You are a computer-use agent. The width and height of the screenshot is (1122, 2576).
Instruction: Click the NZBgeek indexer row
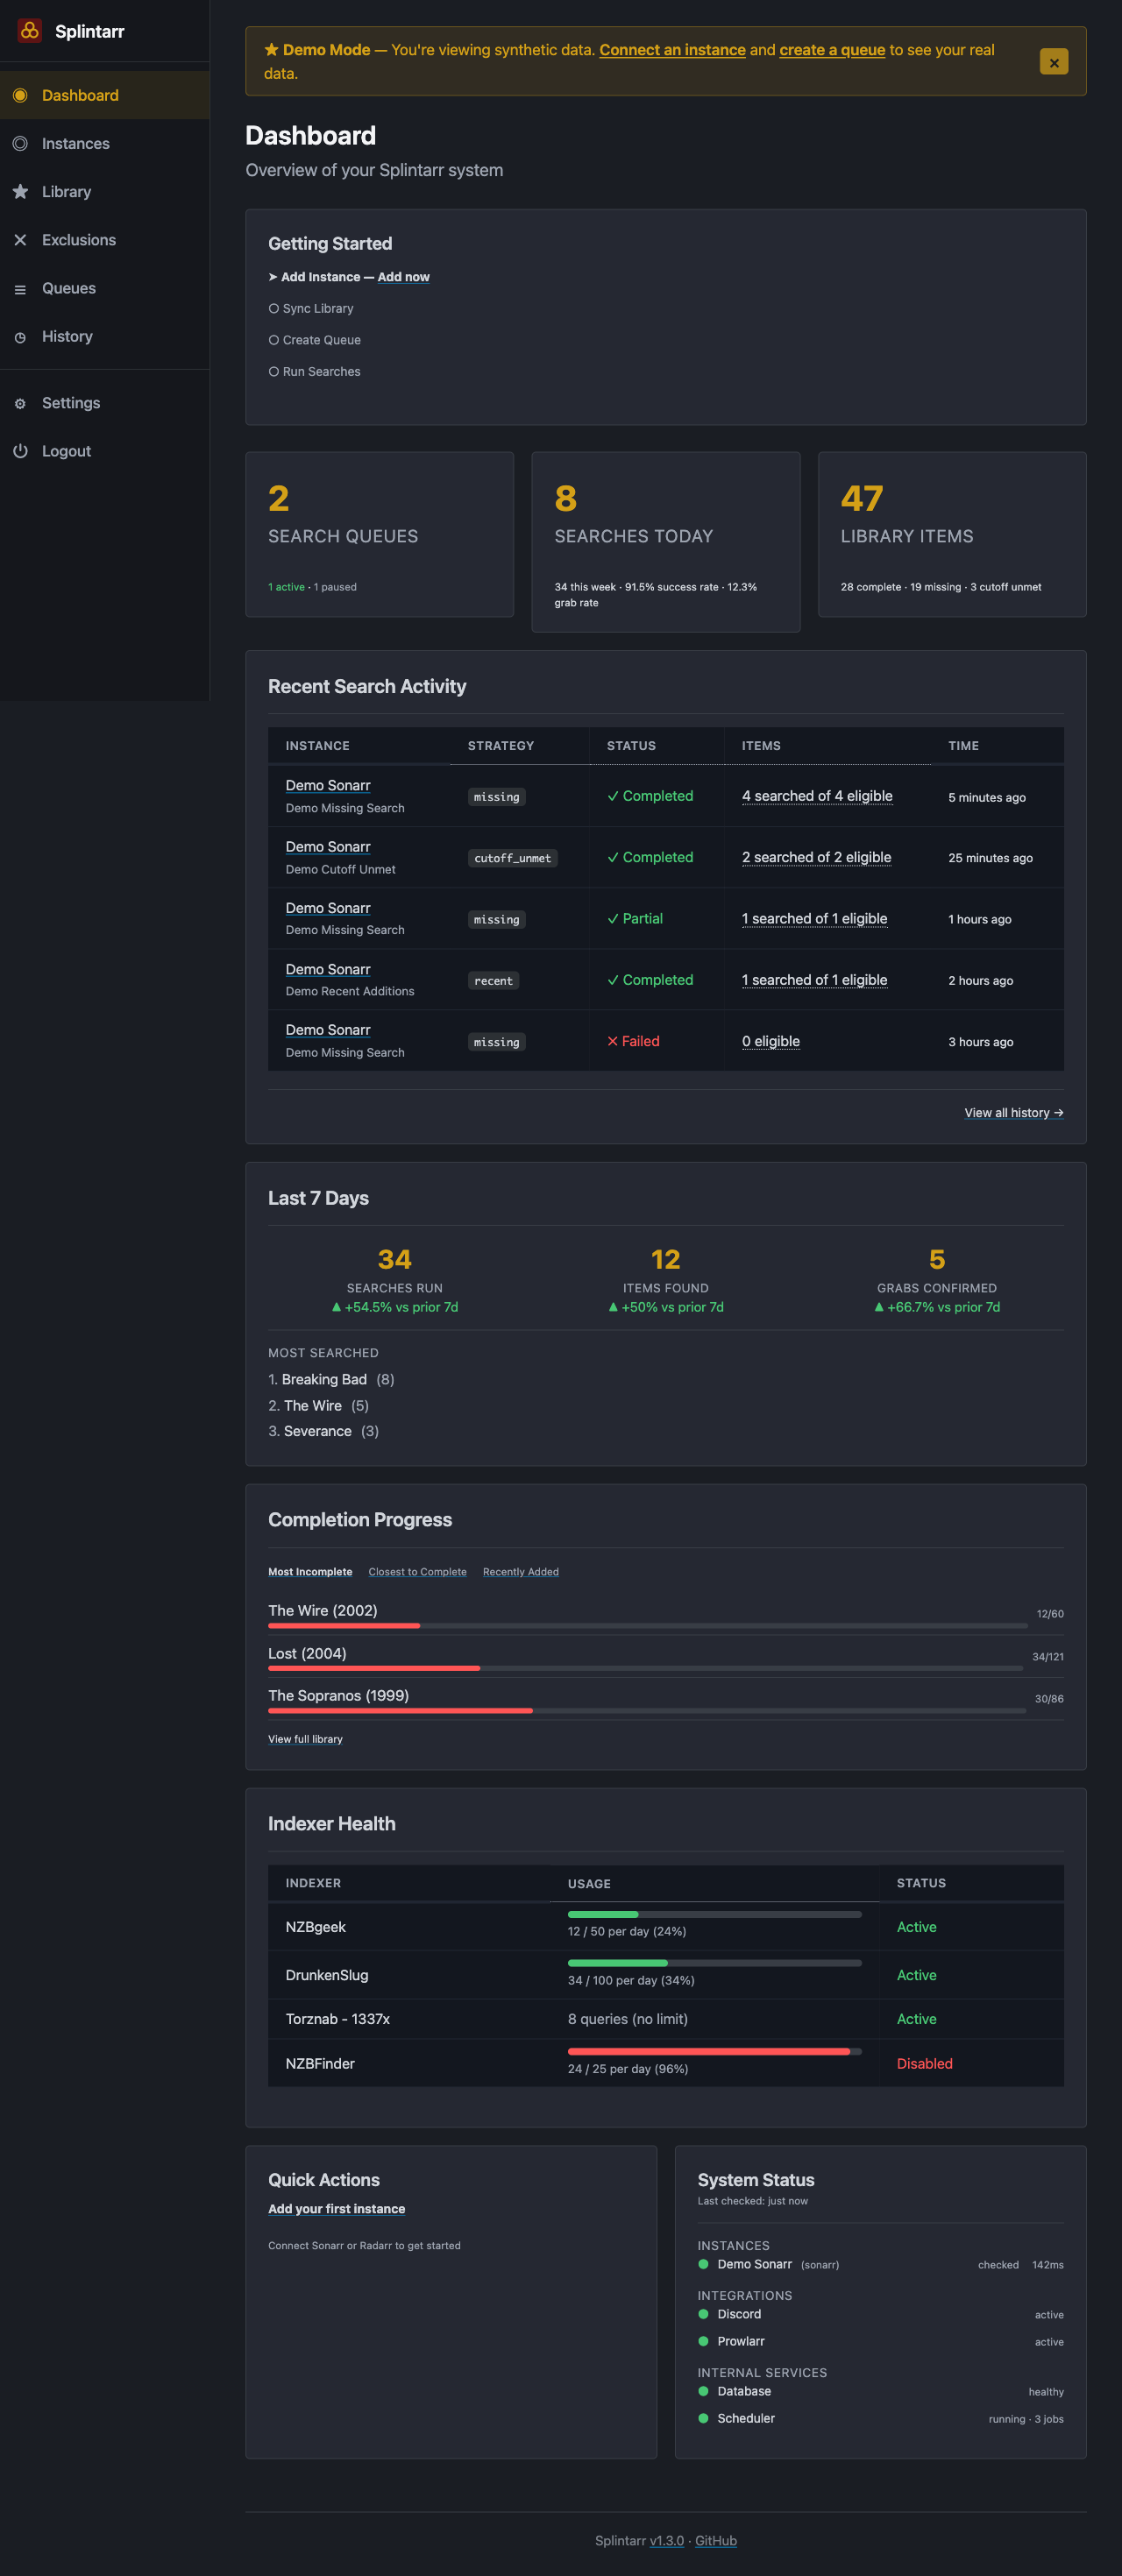666,1926
